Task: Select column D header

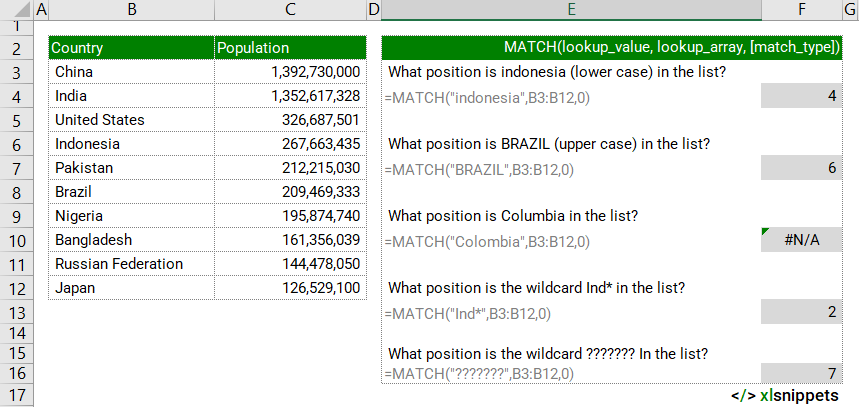Action: (374, 10)
